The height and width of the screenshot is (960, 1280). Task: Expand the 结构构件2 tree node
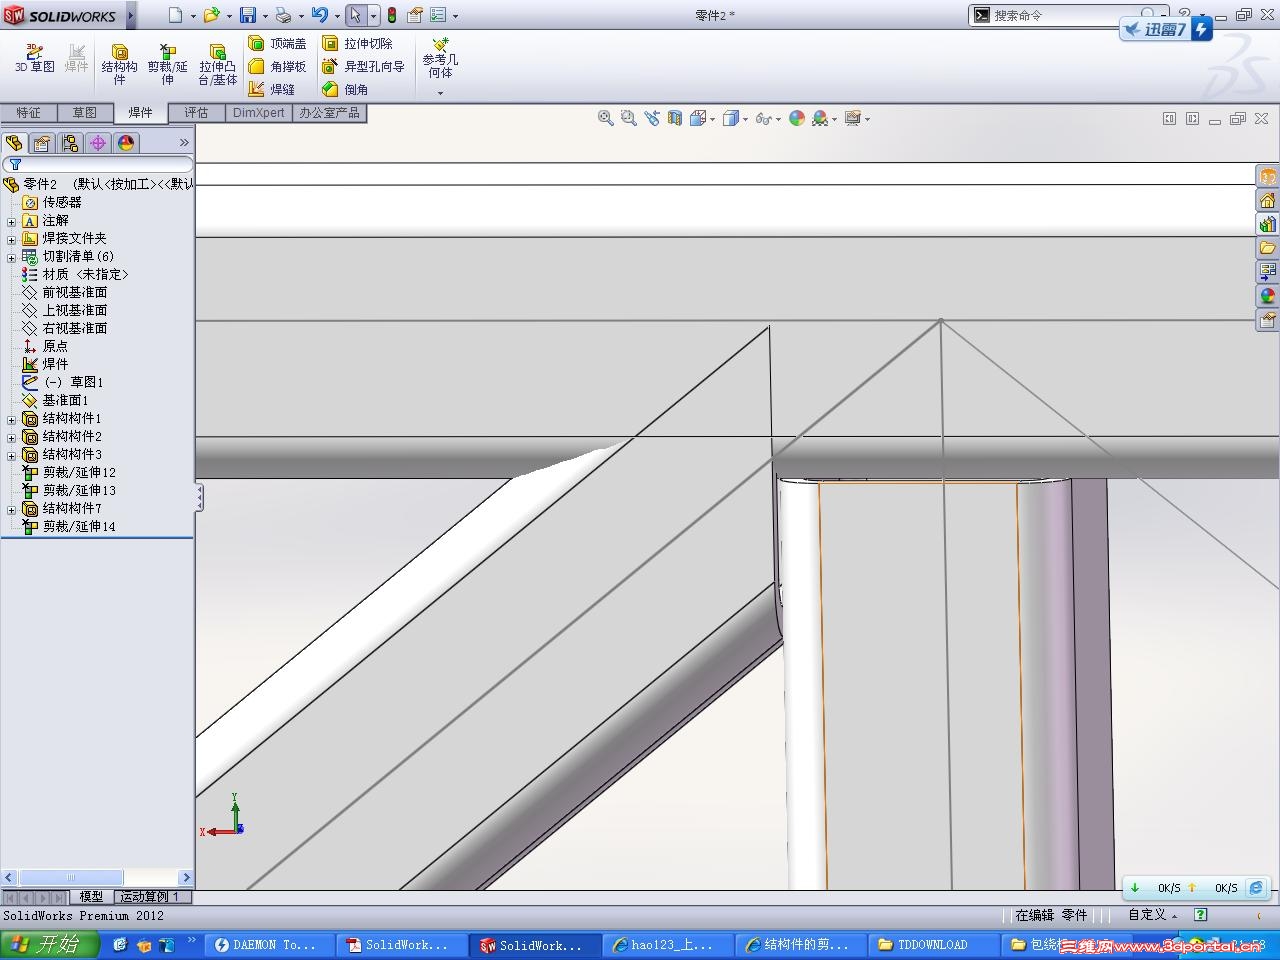click(x=12, y=437)
